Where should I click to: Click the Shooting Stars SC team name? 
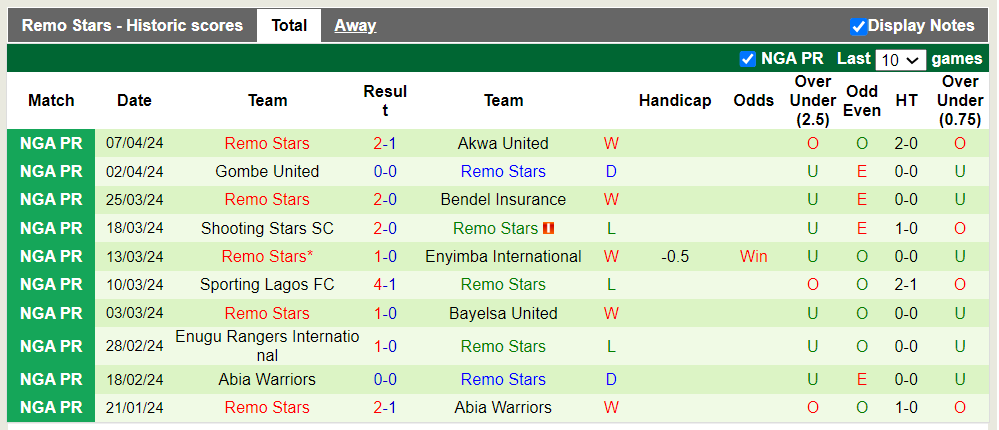coord(267,228)
